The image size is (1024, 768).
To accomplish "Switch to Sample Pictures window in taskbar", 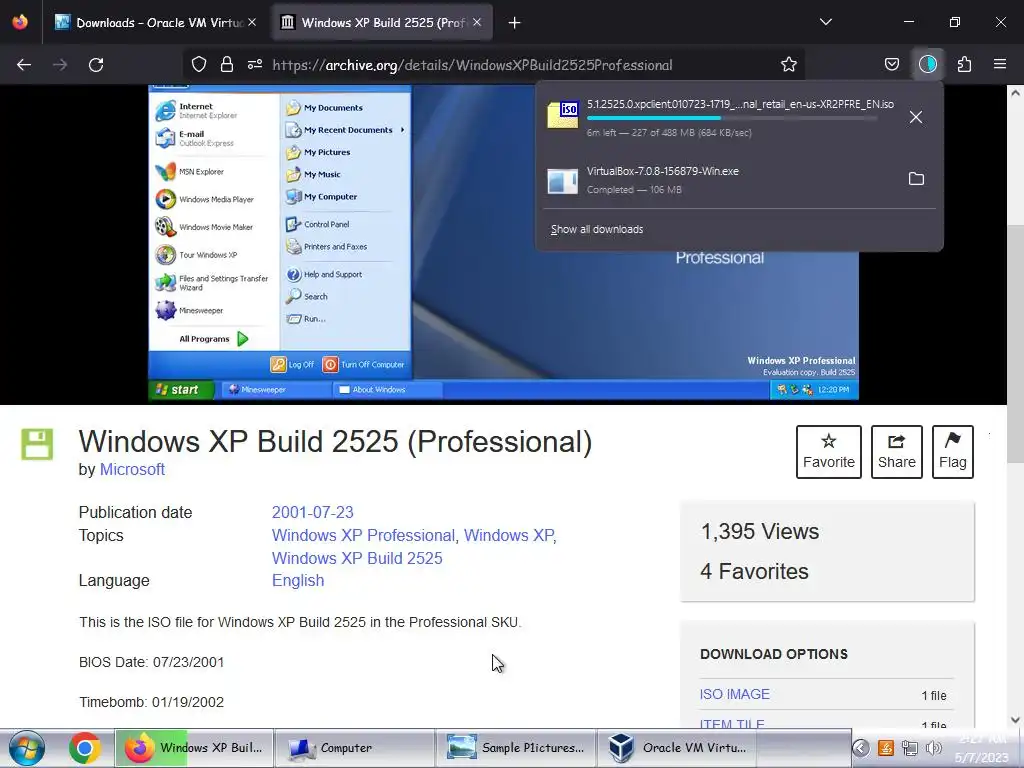I will [x=515, y=748].
